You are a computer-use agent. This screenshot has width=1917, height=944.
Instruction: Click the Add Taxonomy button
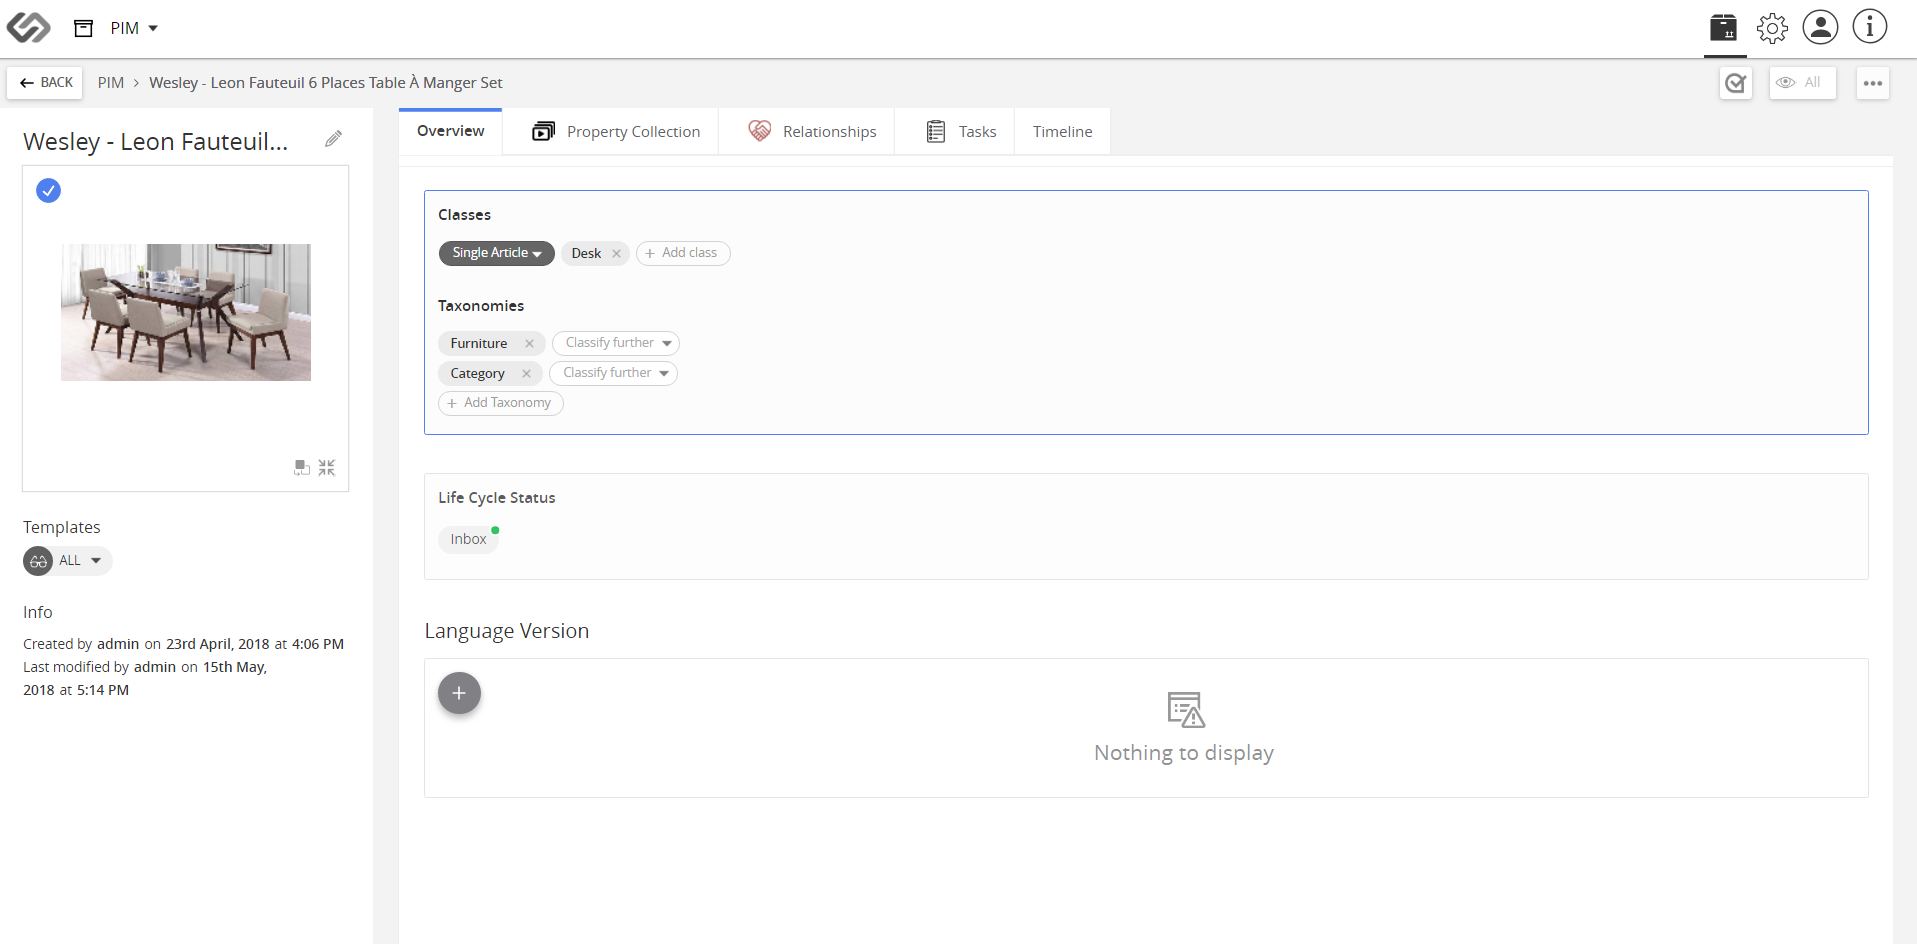tap(501, 403)
